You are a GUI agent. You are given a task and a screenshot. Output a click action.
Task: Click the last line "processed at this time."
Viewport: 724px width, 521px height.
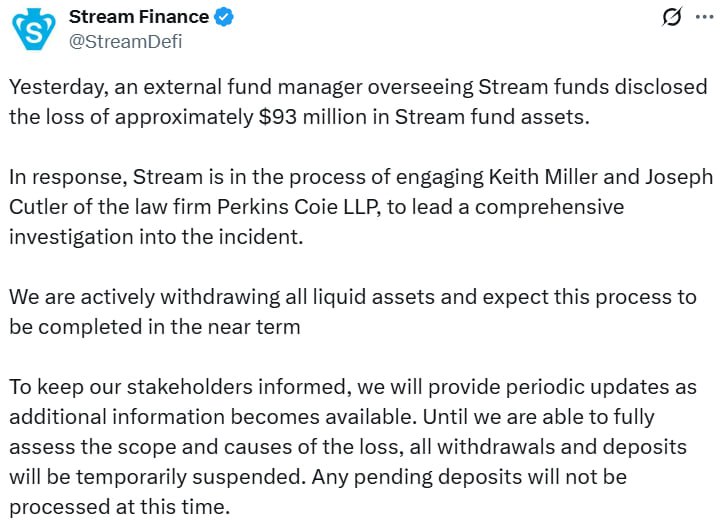pos(119,506)
